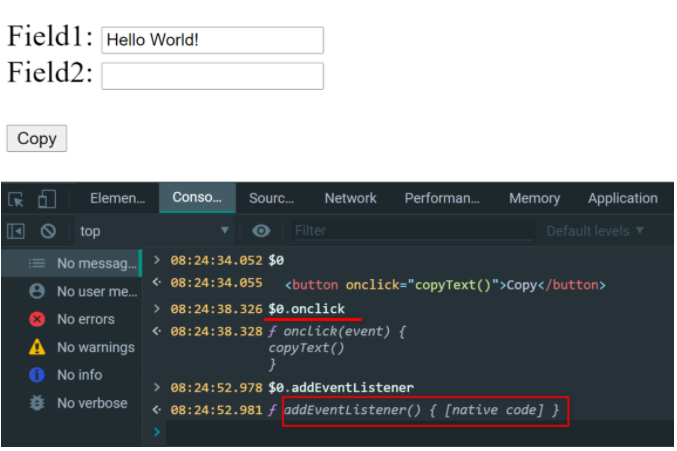Image resolution: width=677 pixels, height=451 pixels.
Task: Open the Default levels dropdown
Action: [595, 231]
